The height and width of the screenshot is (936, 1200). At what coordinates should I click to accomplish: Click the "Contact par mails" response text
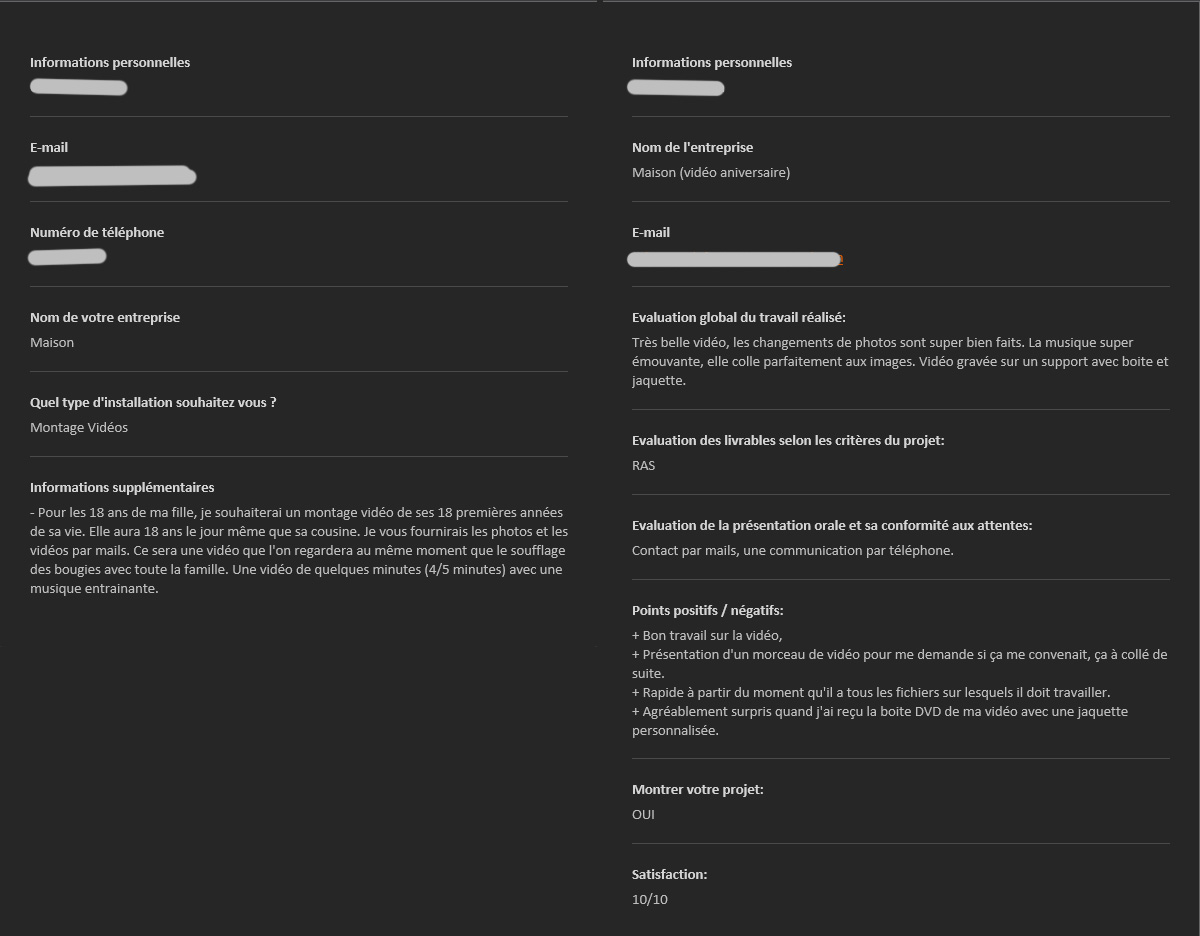[792, 551]
